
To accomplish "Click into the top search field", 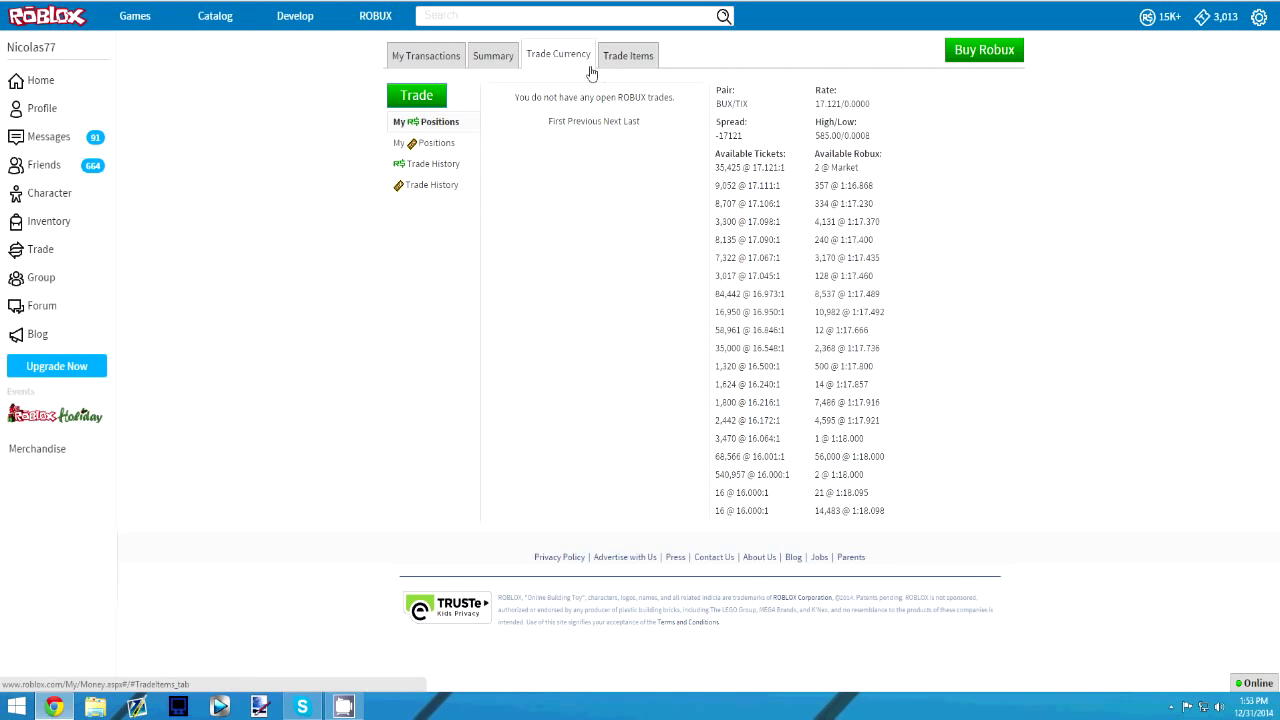I will [565, 16].
